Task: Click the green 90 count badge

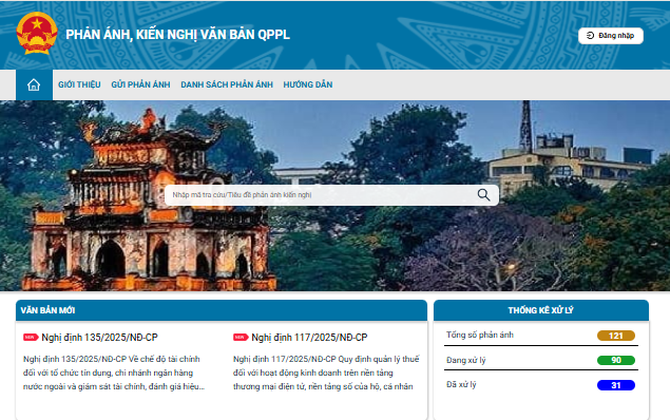Action: coord(616,360)
